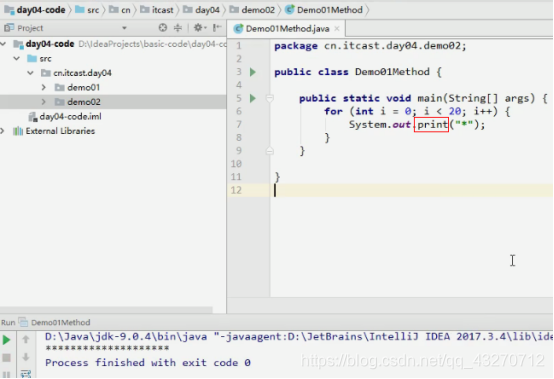
Task: Expand the demo02 package
Action: pyautogui.click(x=44, y=102)
